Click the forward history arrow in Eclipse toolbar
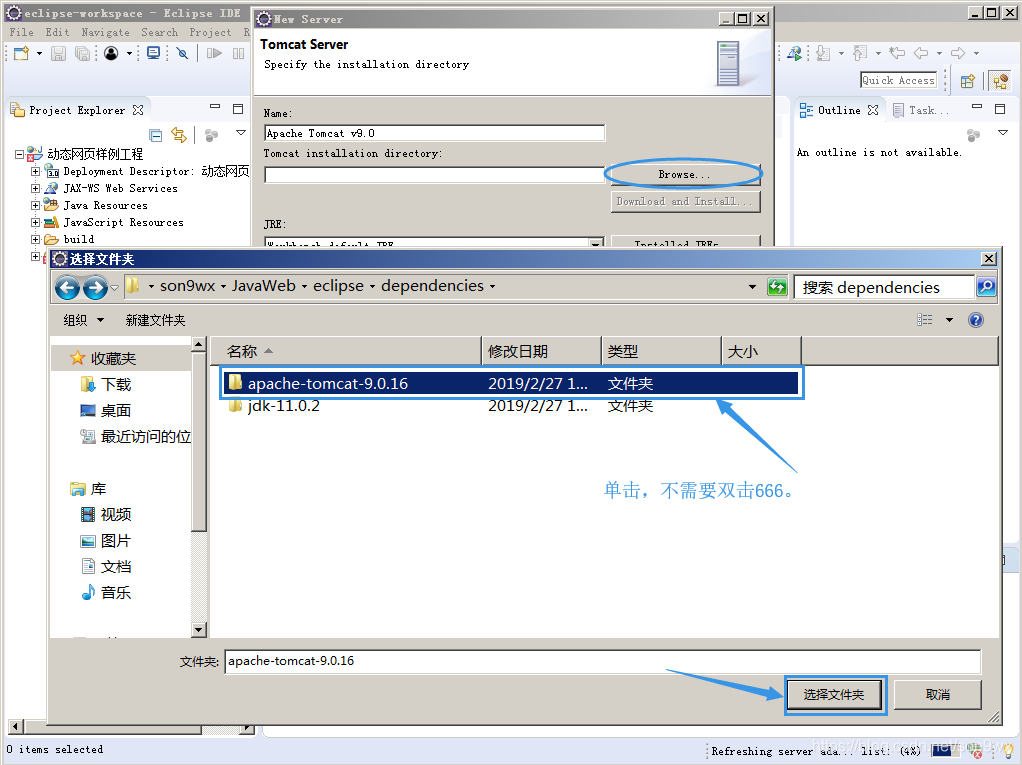This screenshot has width=1022, height=765. 958,53
